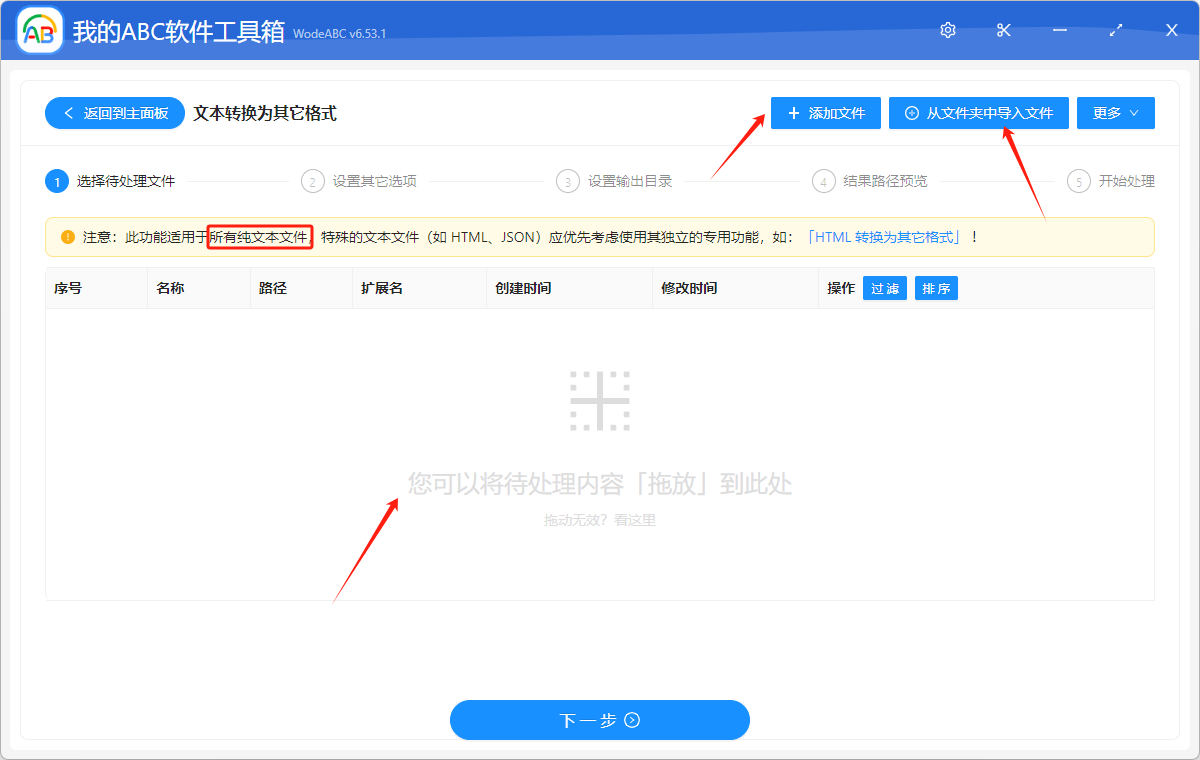This screenshot has width=1200, height=760.
Task: Click the 拖动无效？看这里 help link
Action: pyautogui.click(x=599, y=519)
